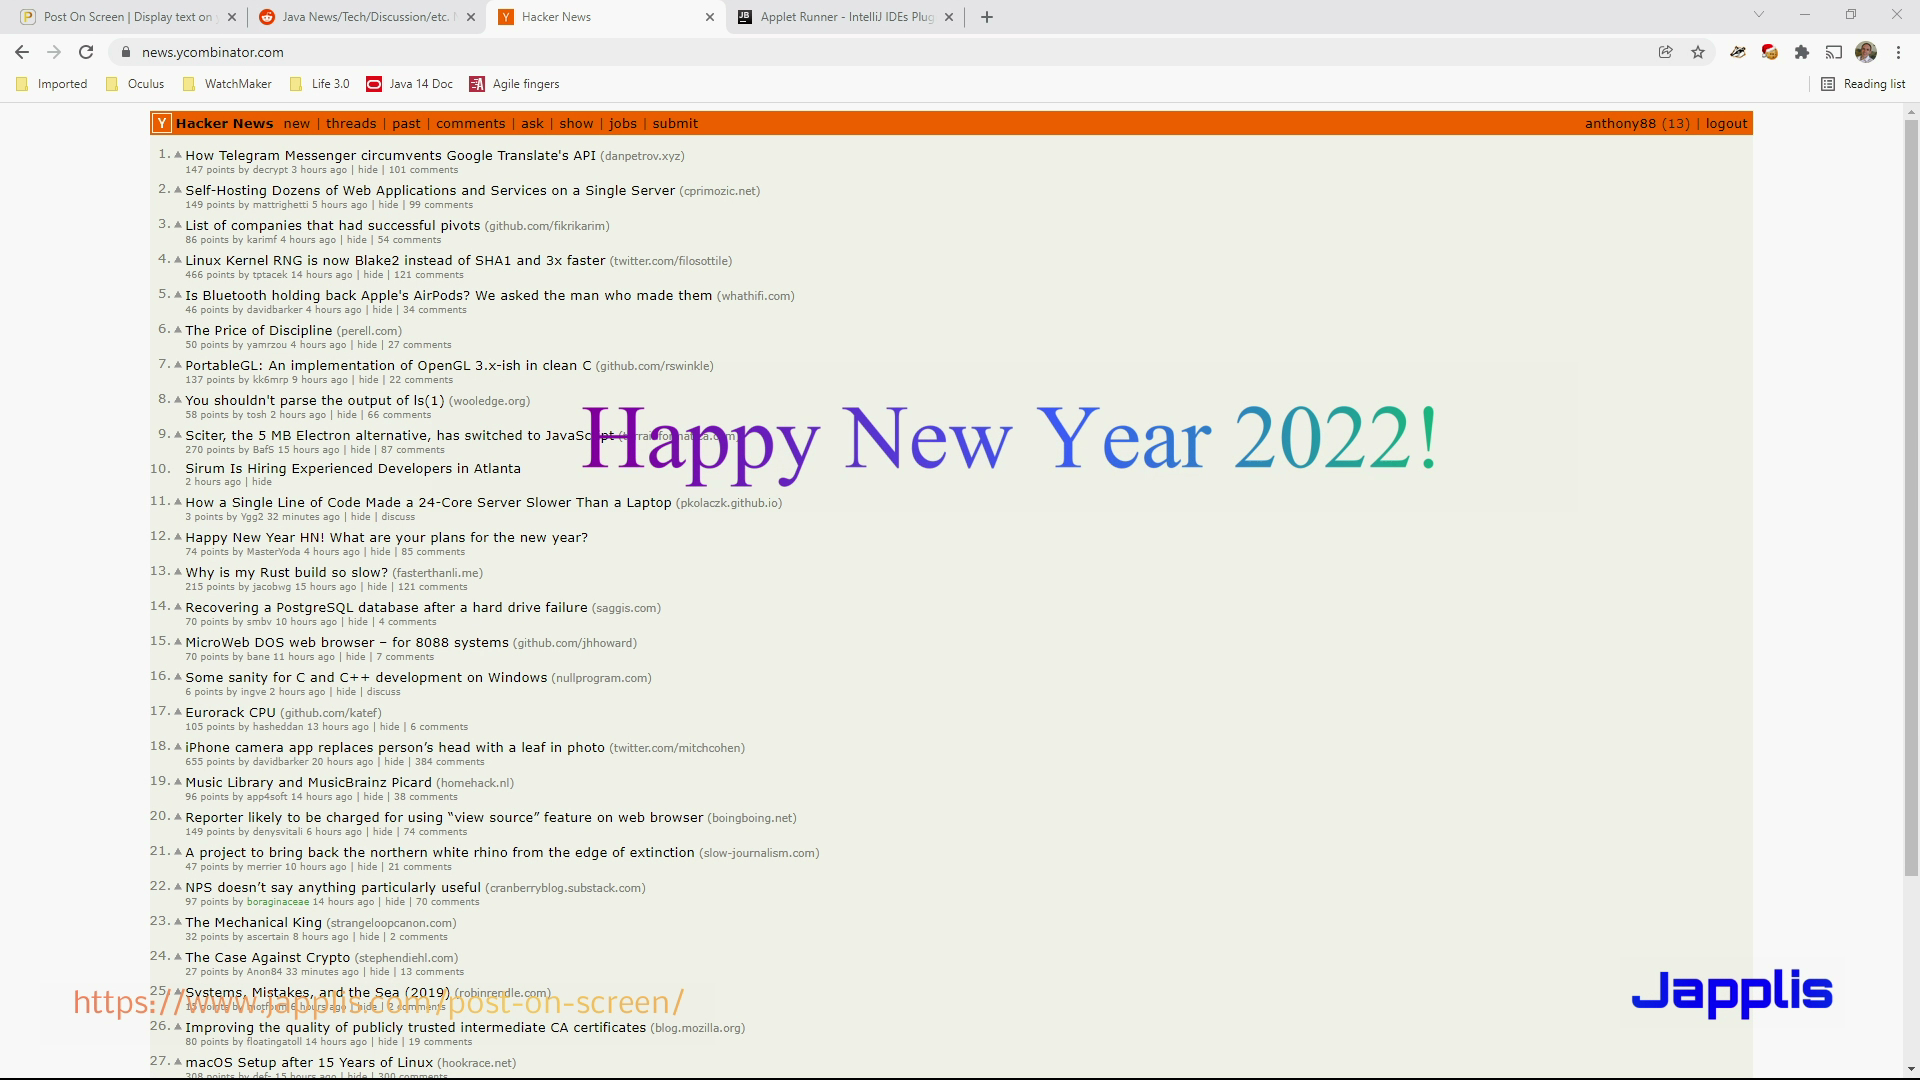The image size is (1920, 1080).
Task: Open the Chrome three-dot menu
Action: tap(1898, 52)
